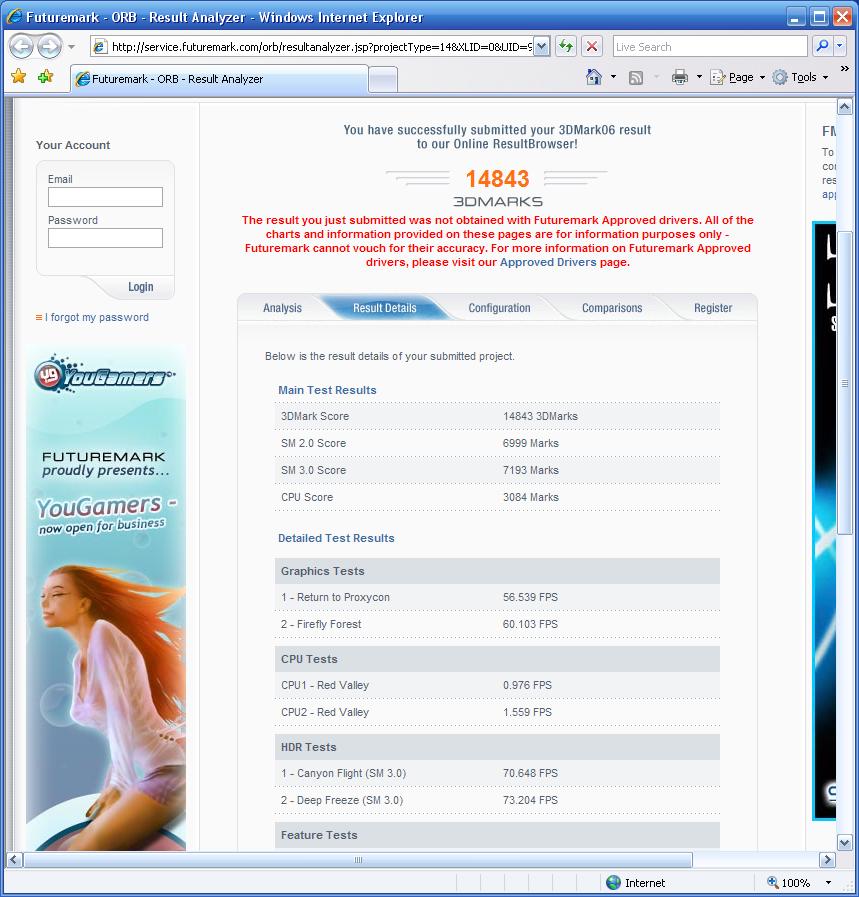
Task: Click the 'Detailed Test Results' heading
Action: pyautogui.click(x=336, y=538)
